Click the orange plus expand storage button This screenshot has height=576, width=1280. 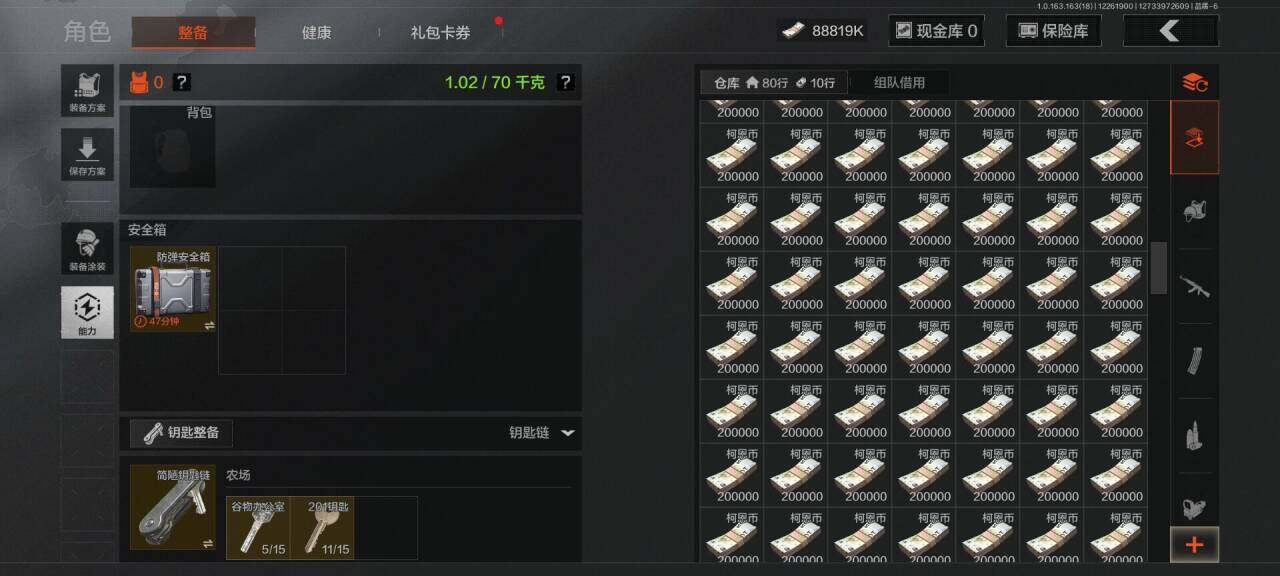pos(1194,545)
